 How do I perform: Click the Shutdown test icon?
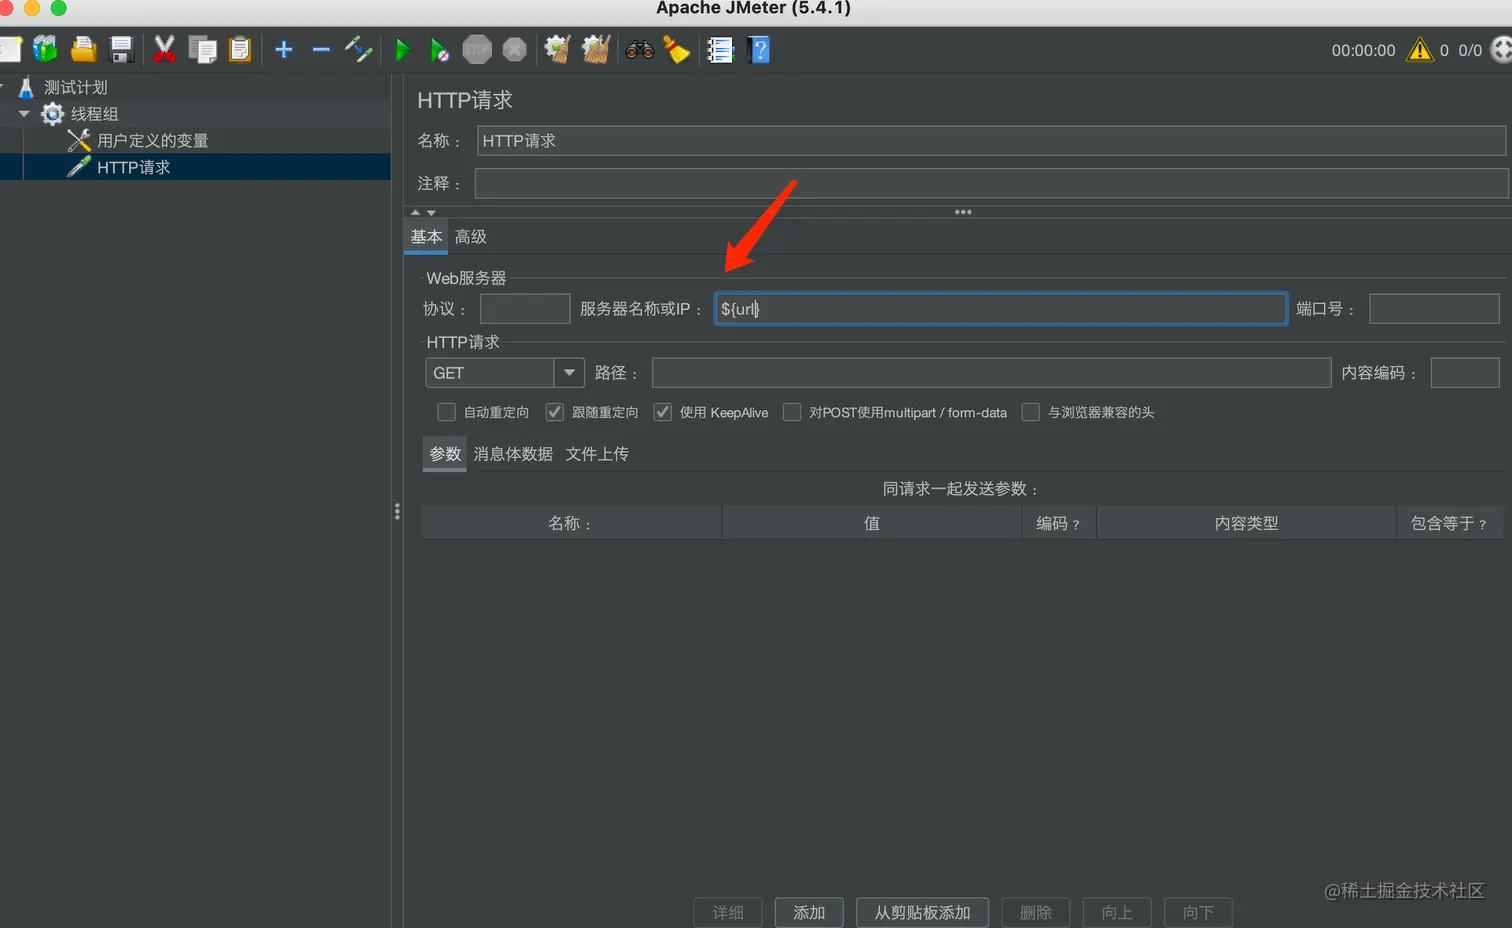[x=513, y=49]
